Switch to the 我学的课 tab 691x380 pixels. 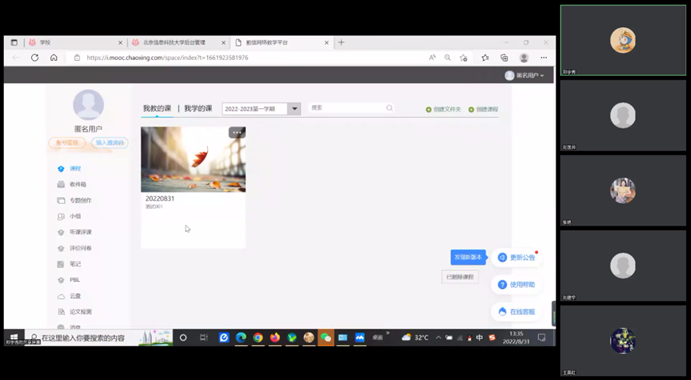coord(198,108)
